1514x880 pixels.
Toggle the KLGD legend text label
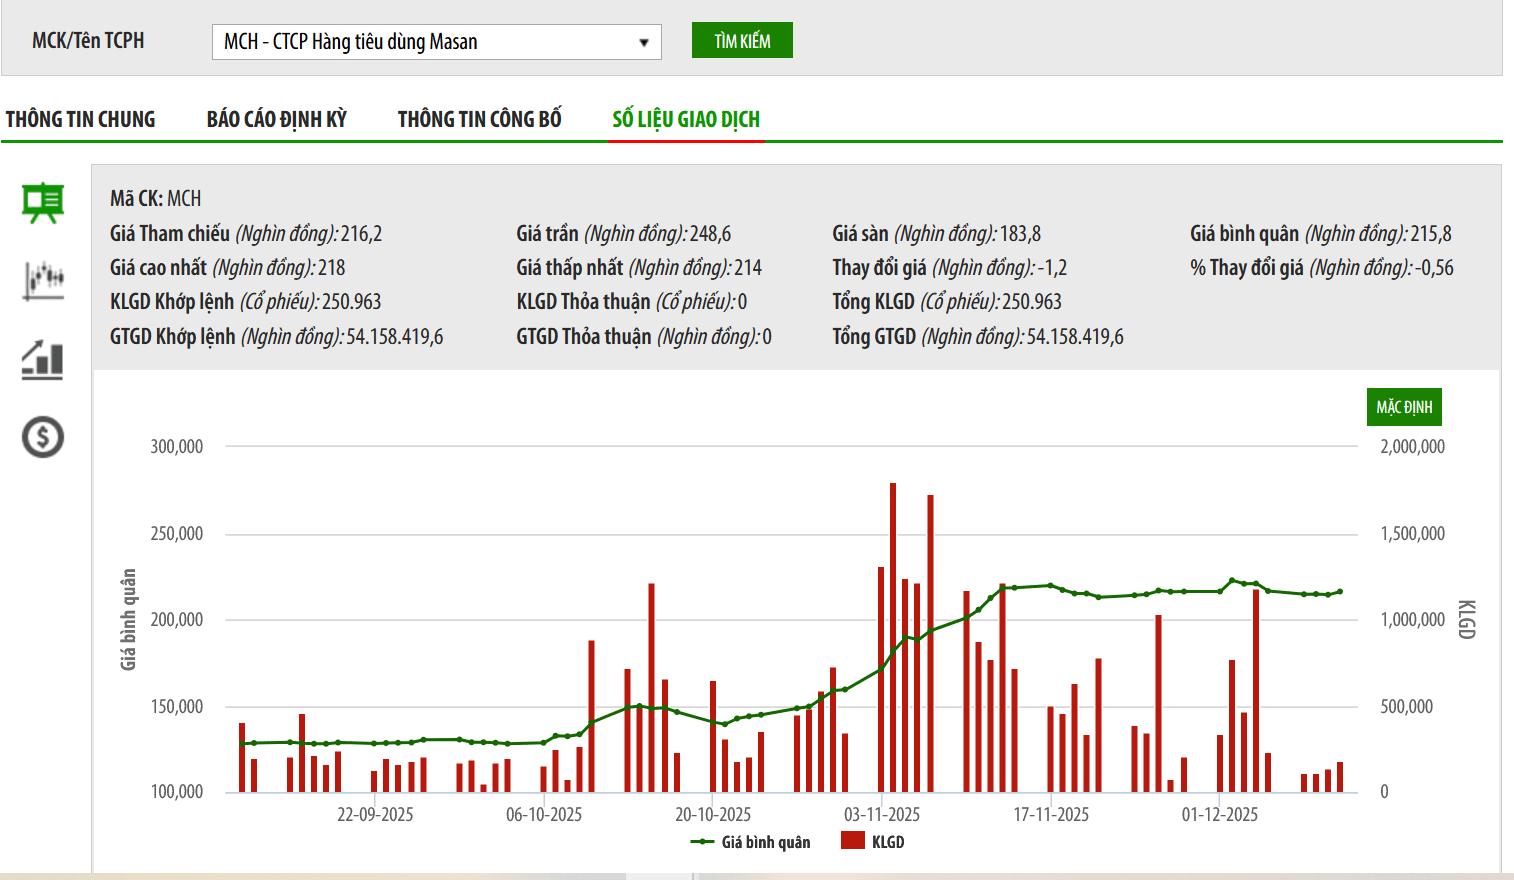pos(888,842)
